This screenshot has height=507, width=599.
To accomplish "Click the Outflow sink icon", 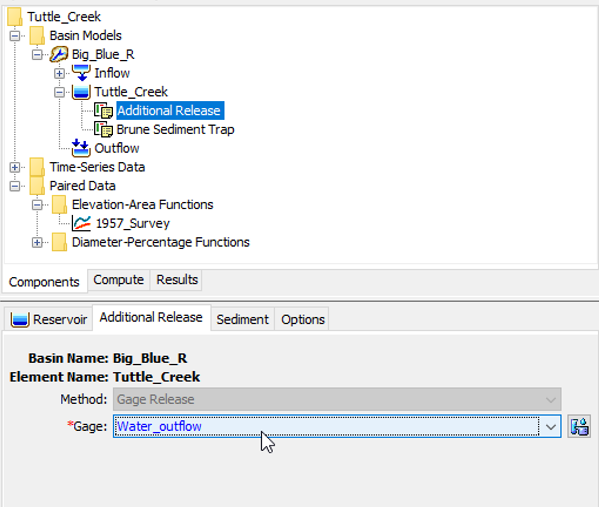I will coord(81,148).
